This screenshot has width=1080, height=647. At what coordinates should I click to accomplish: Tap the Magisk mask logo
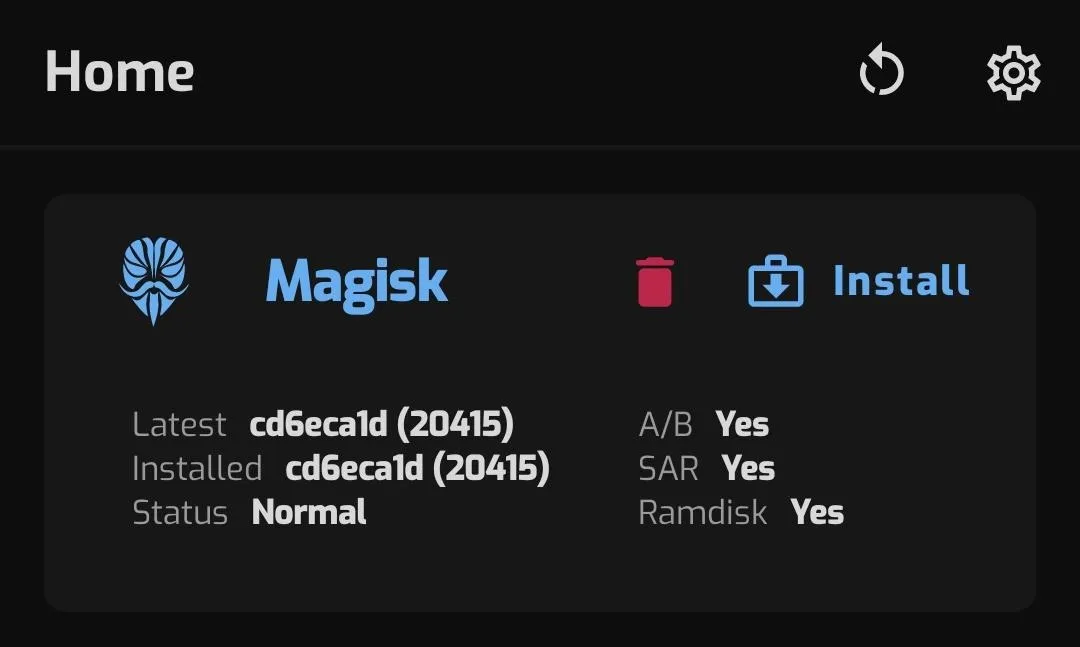click(154, 280)
